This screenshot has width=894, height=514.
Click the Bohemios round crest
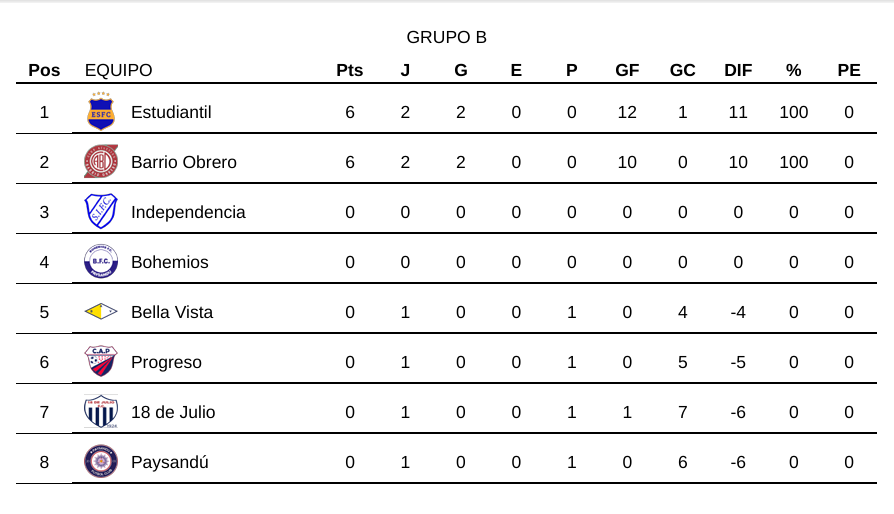(x=101, y=262)
